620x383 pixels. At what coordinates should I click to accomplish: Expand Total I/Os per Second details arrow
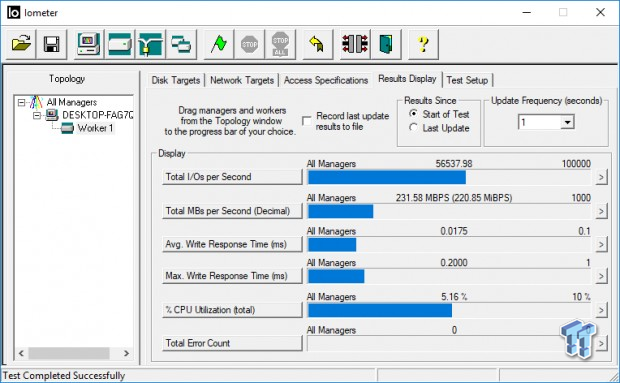(601, 177)
